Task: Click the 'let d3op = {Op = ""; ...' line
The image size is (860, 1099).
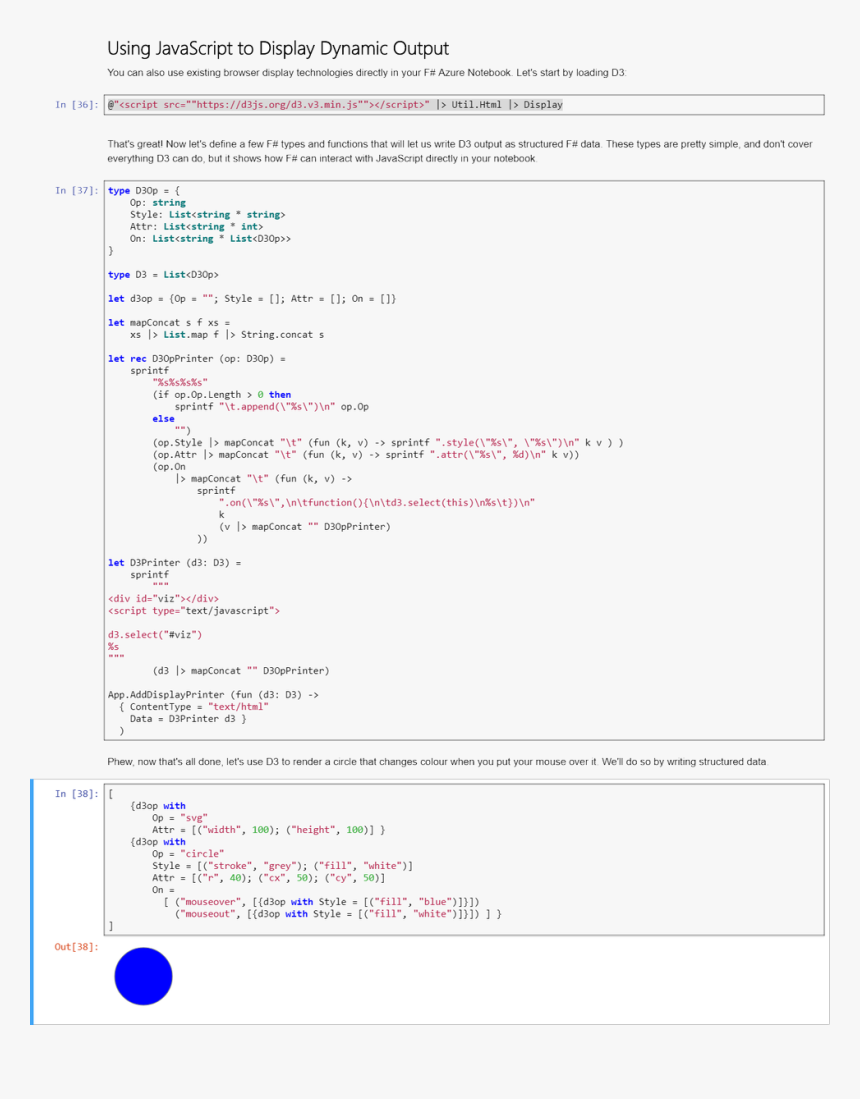Action: [252, 299]
